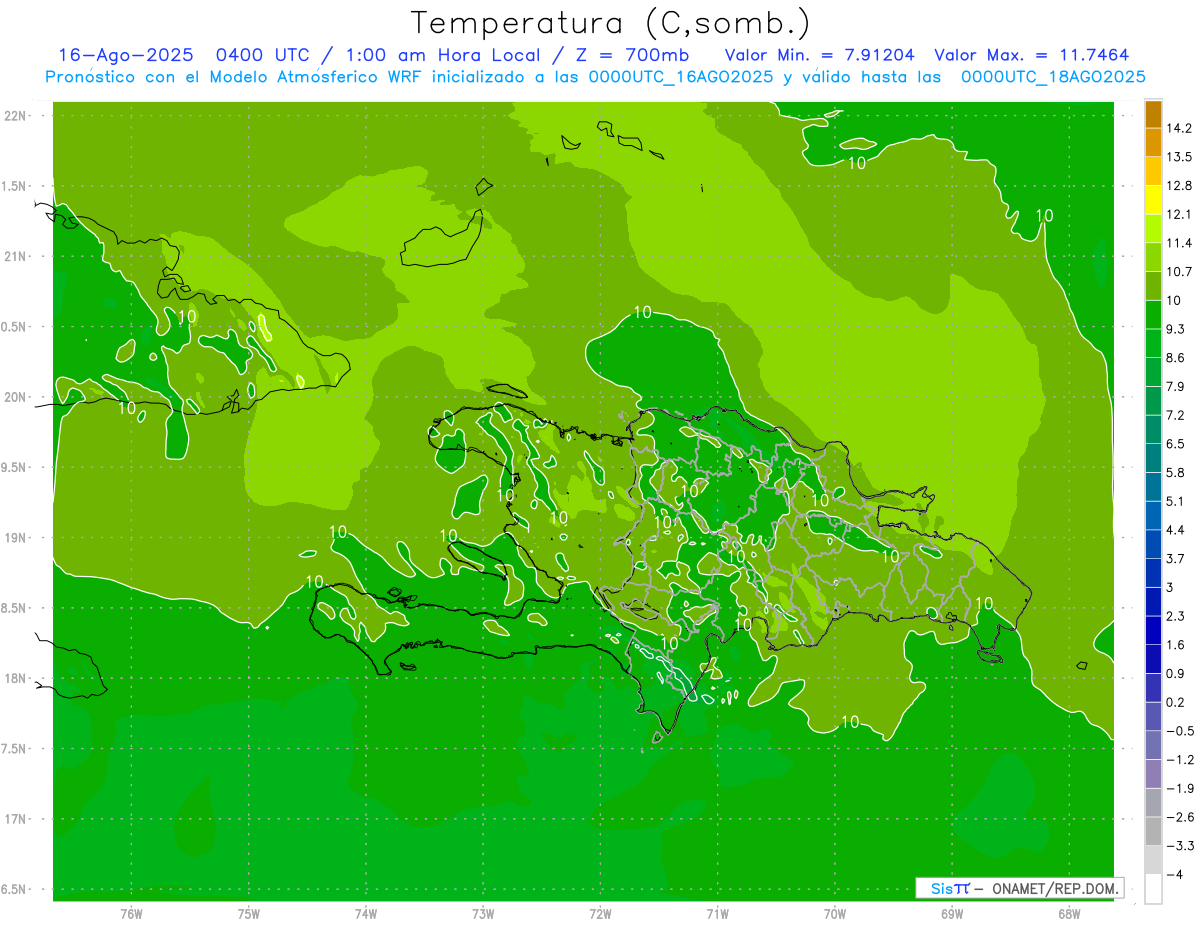Click longitude label "69W"
Image resolution: width=1200 pixels, height=927 pixels.
[952, 913]
